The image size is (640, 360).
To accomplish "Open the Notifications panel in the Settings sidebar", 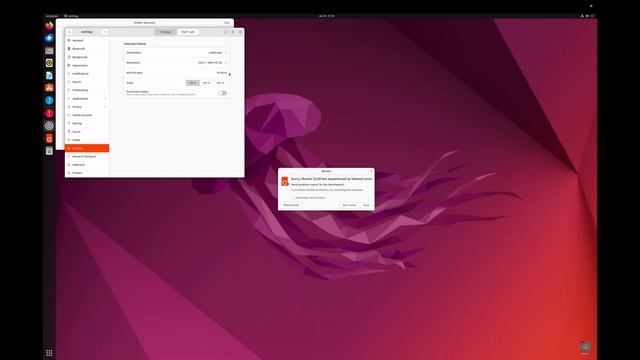I will pos(87,73).
